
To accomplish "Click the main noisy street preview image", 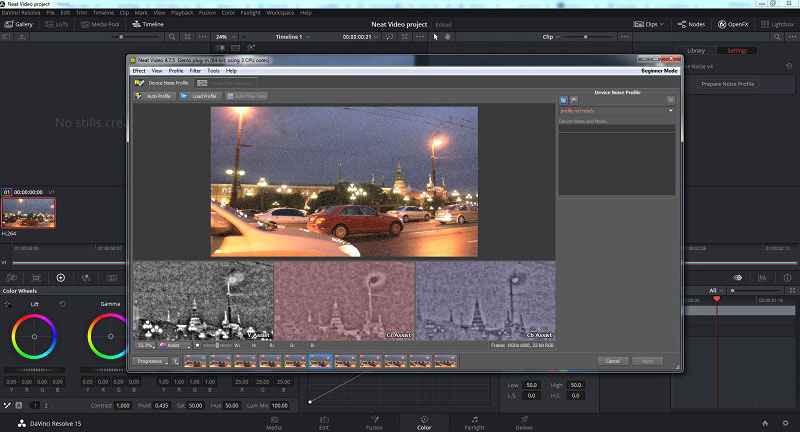I will coord(344,182).
